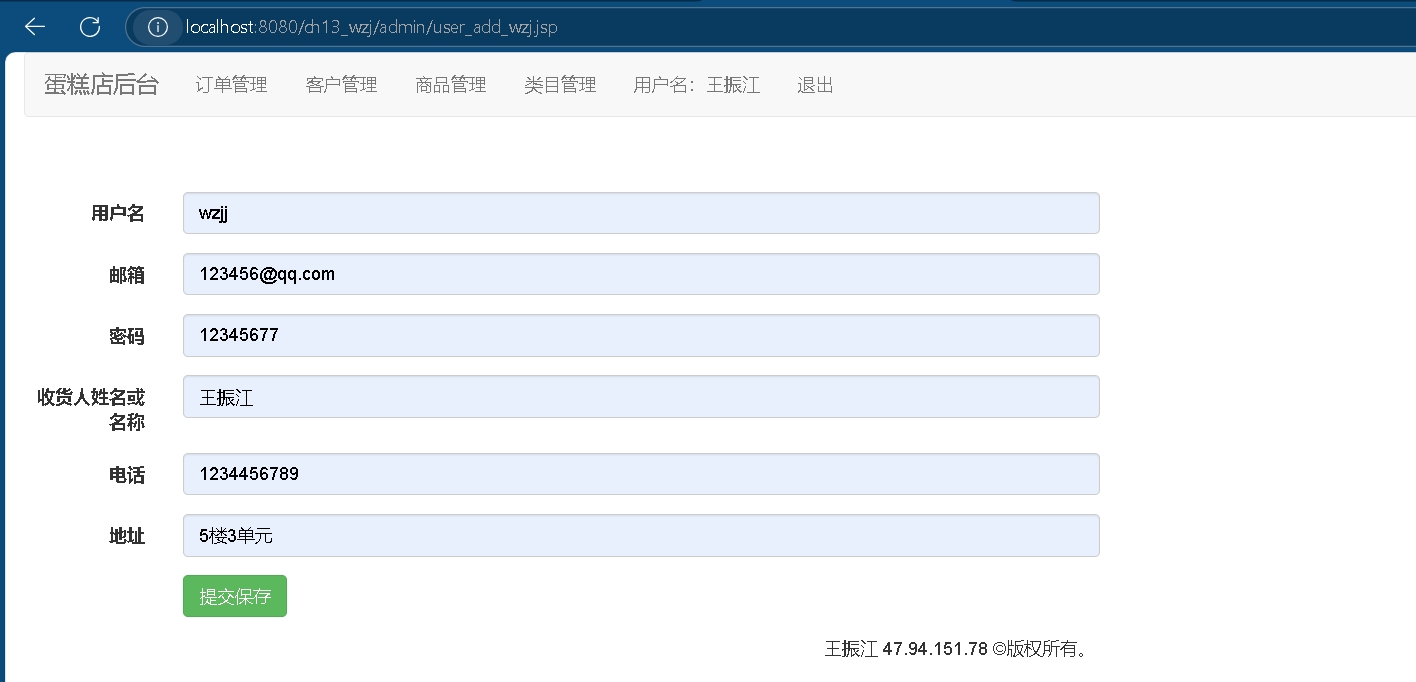Open the 订单管理 menu

[231, 85]
